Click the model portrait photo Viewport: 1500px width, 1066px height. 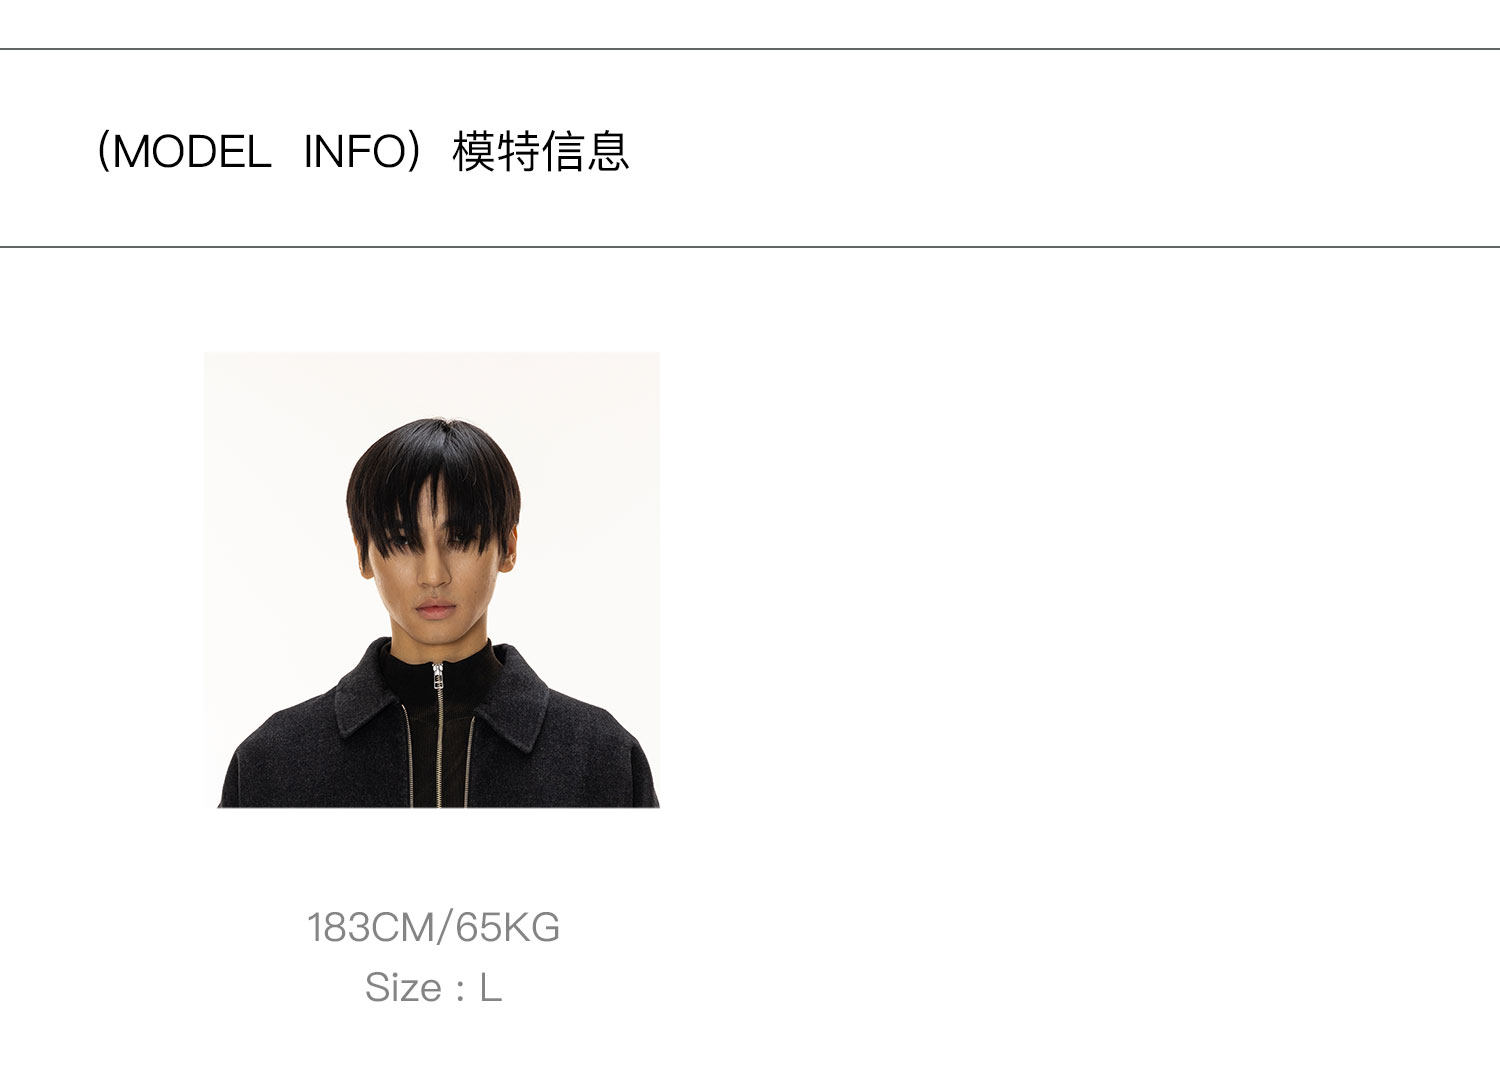click(432, 580)
